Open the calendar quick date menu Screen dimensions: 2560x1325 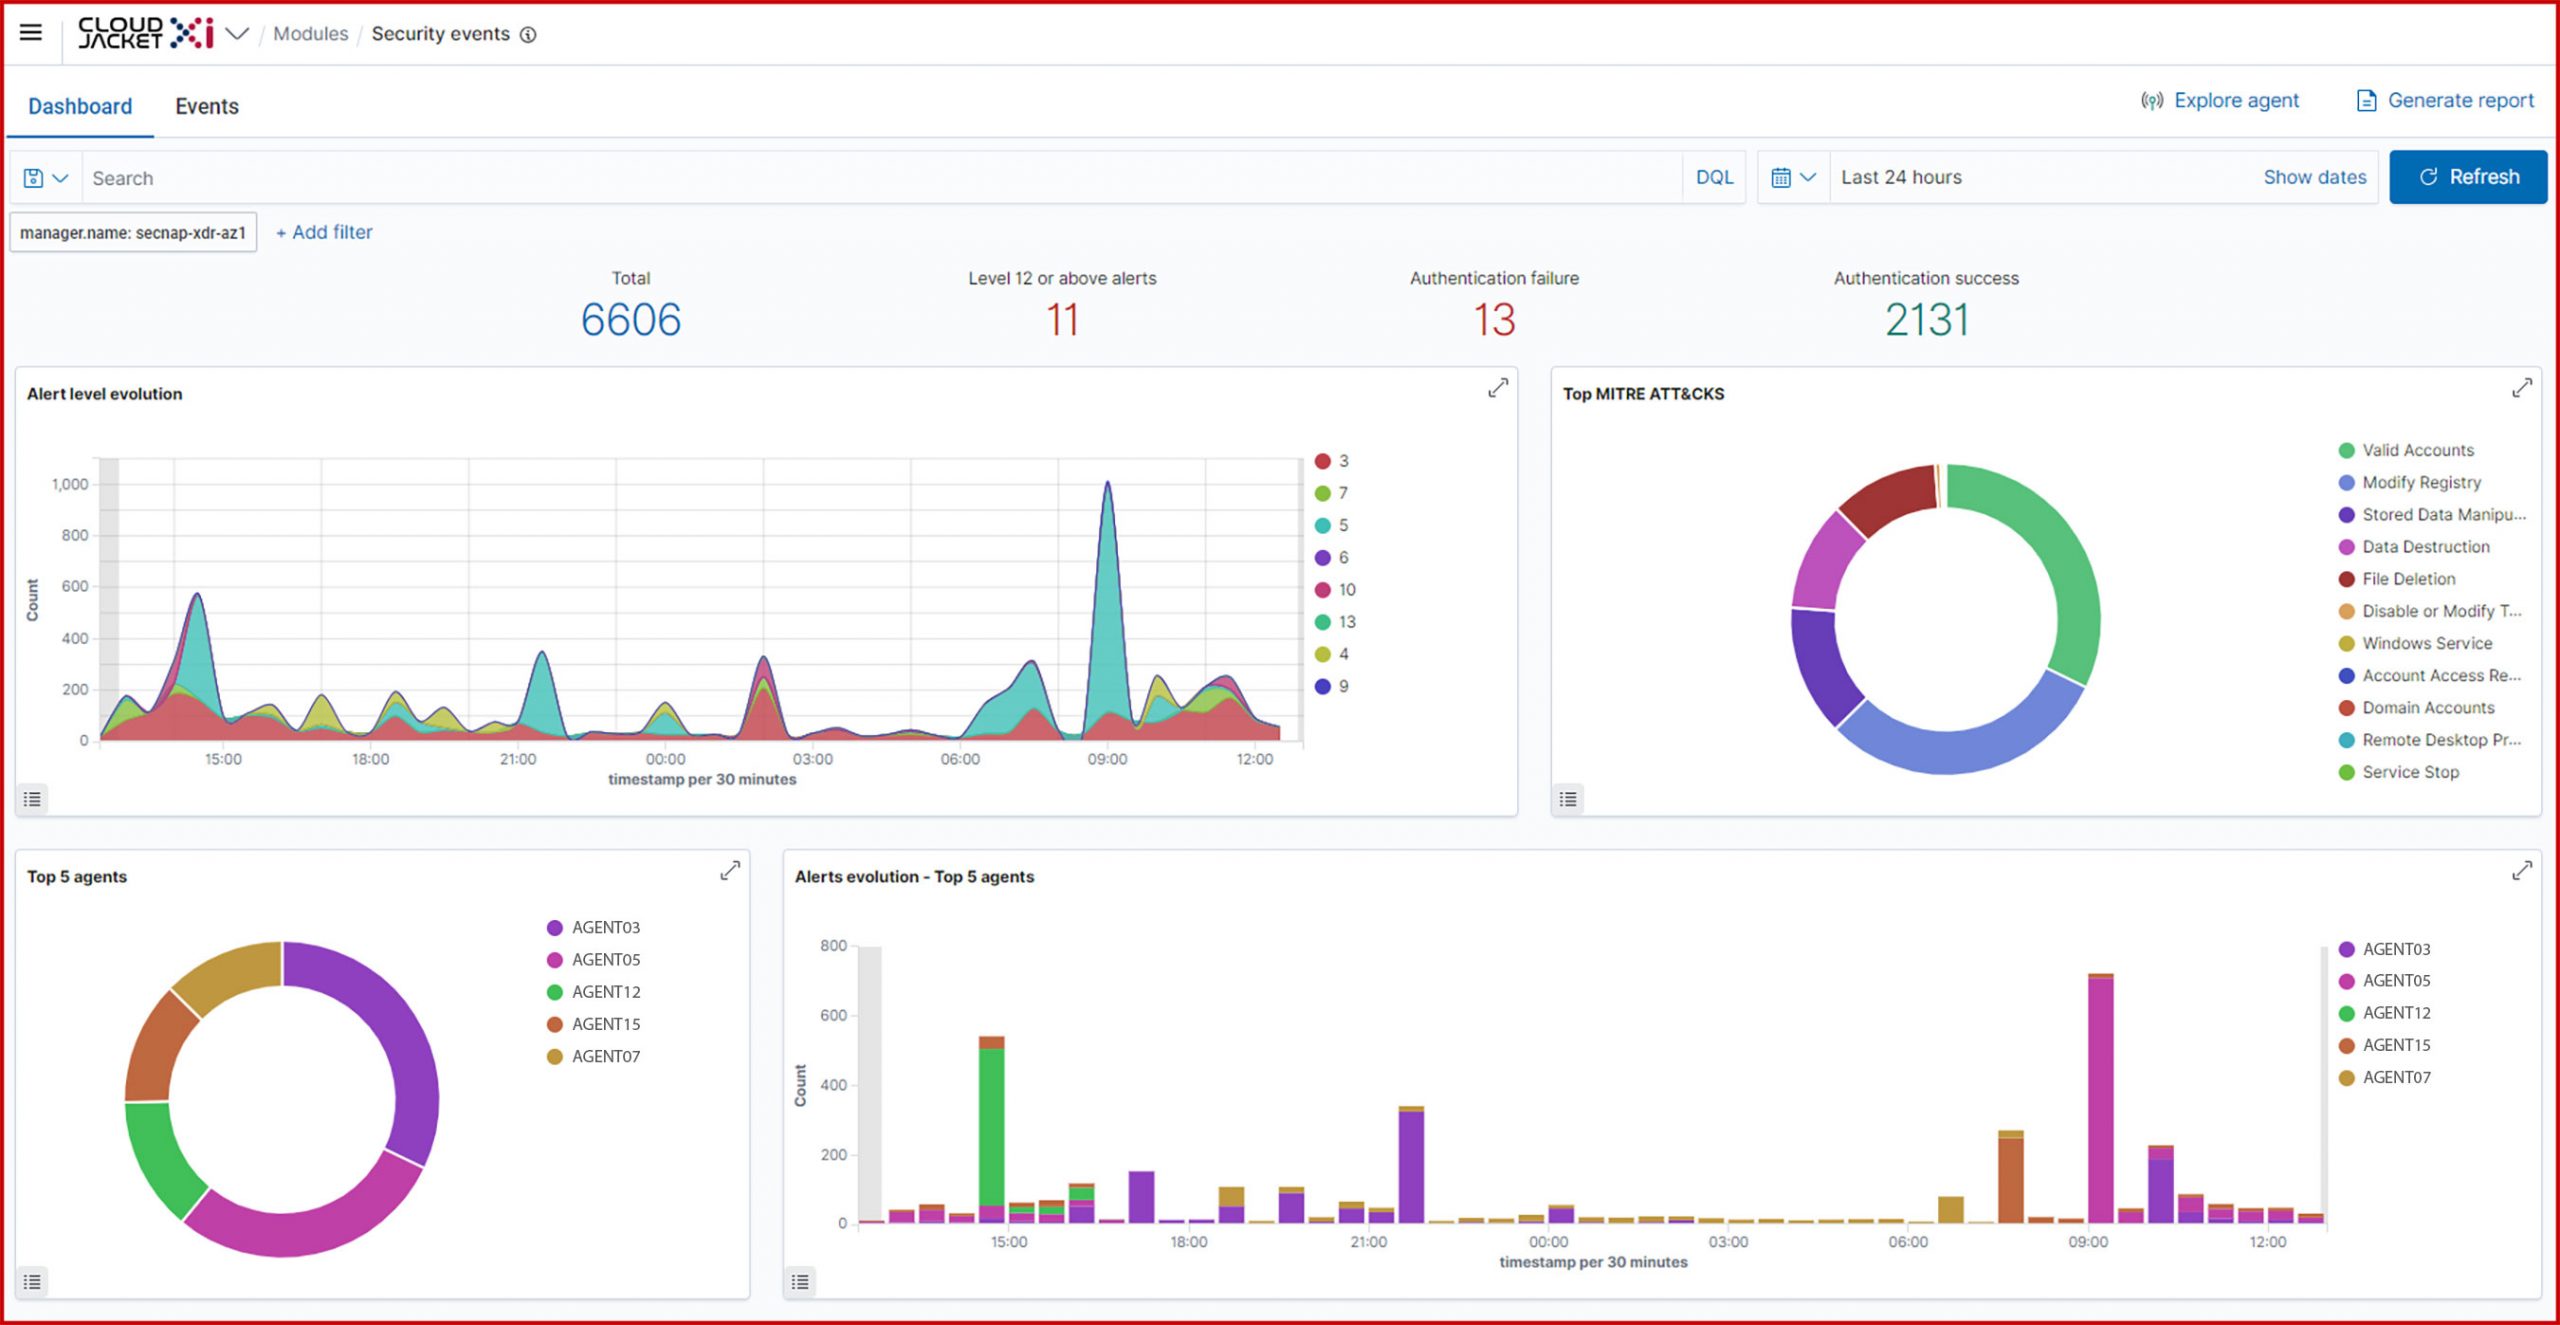pos(1793,177)
